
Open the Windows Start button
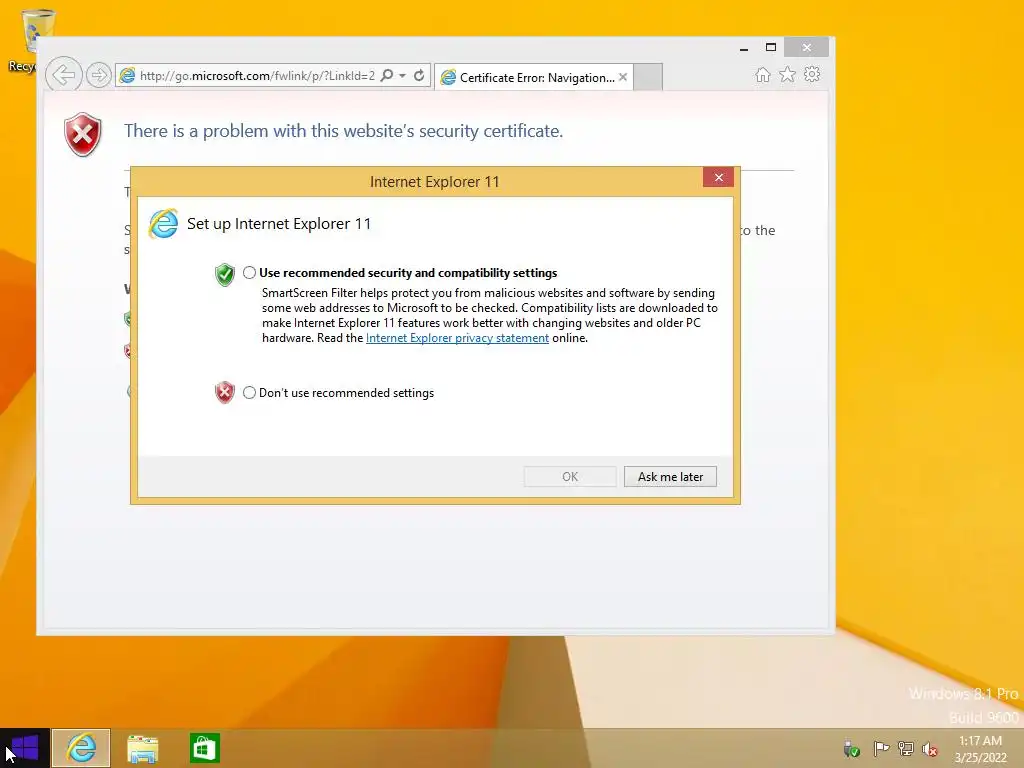coord(25,748)
